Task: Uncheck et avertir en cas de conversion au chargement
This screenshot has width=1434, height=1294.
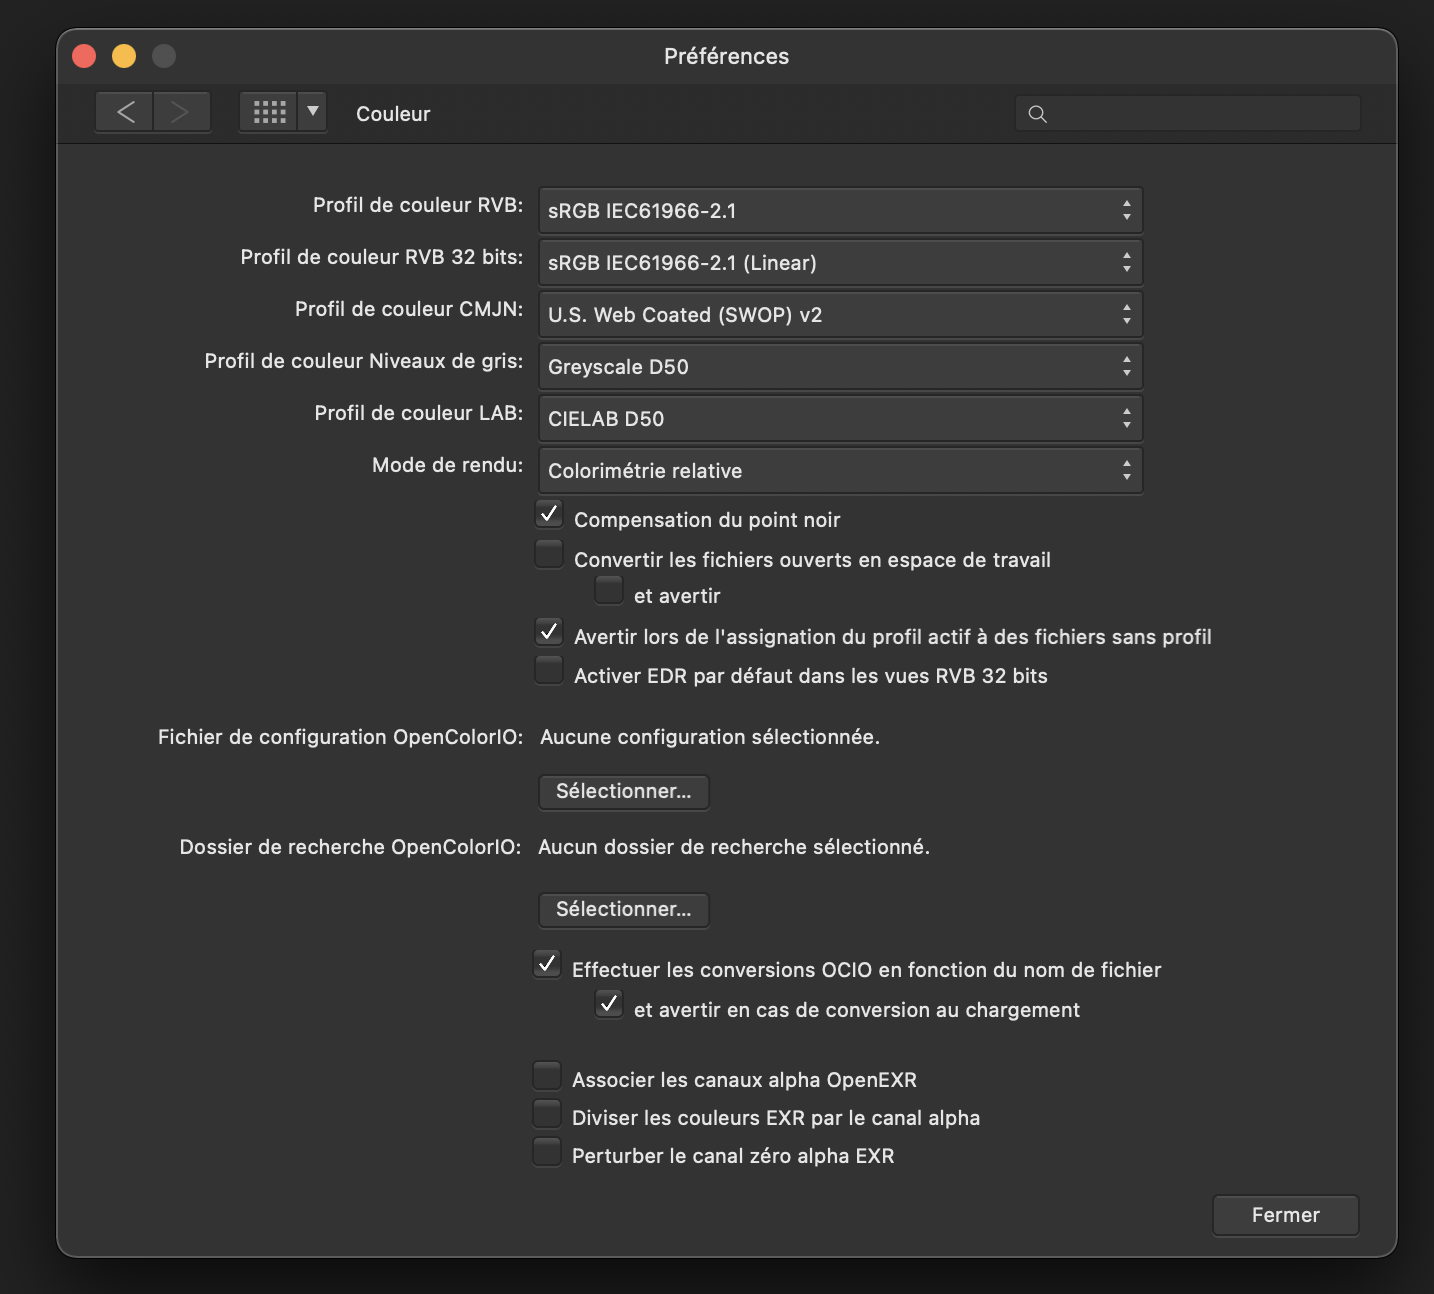Action: [x=609, y=1003]
